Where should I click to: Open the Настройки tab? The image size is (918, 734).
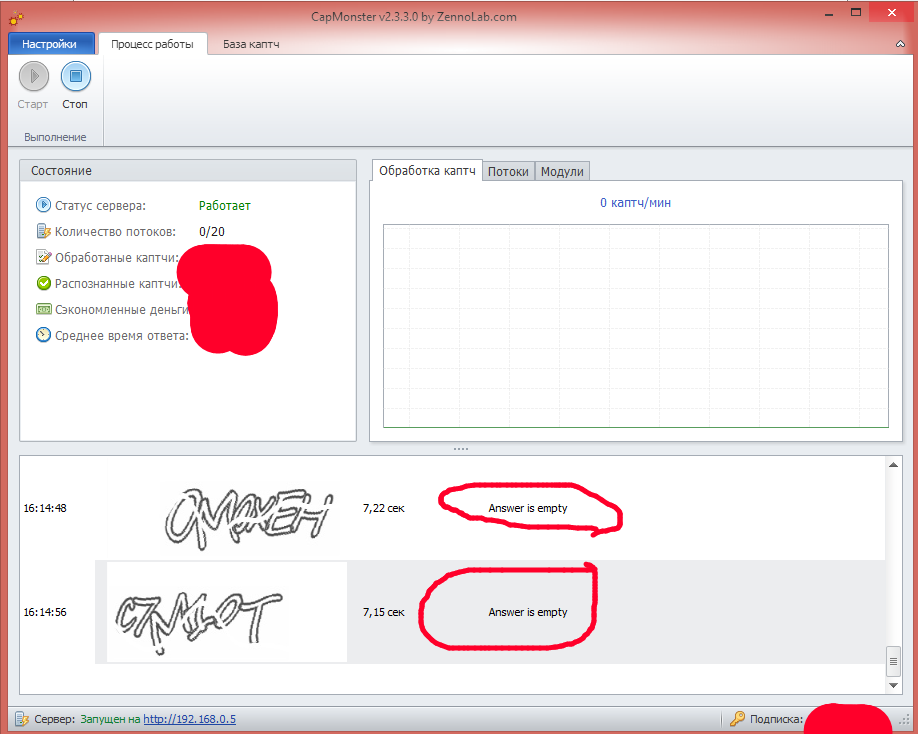(x=51, y=44)
